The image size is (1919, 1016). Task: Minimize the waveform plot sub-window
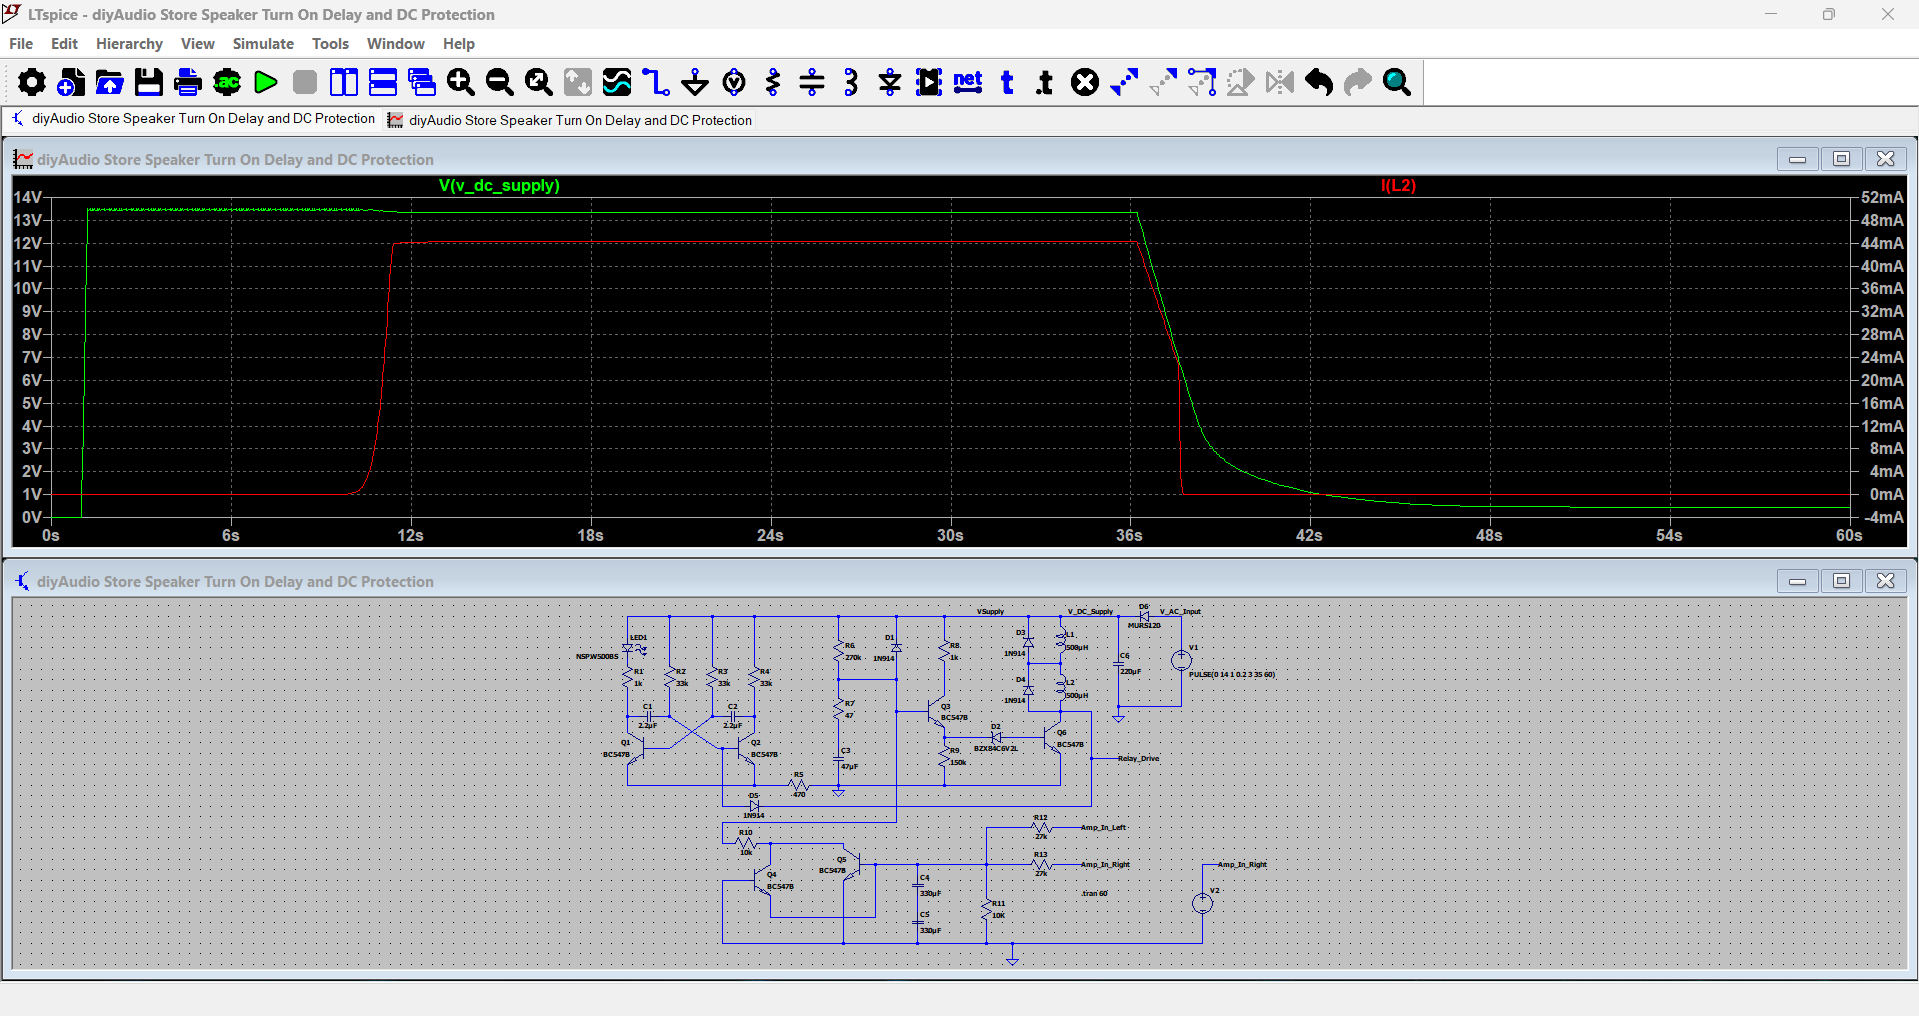click(1797, 159)
